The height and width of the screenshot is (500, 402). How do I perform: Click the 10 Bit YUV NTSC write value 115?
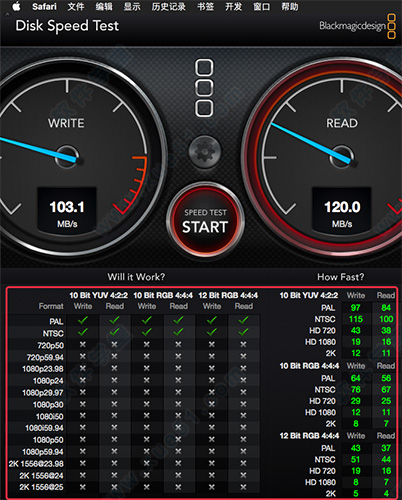pos(355,319)
